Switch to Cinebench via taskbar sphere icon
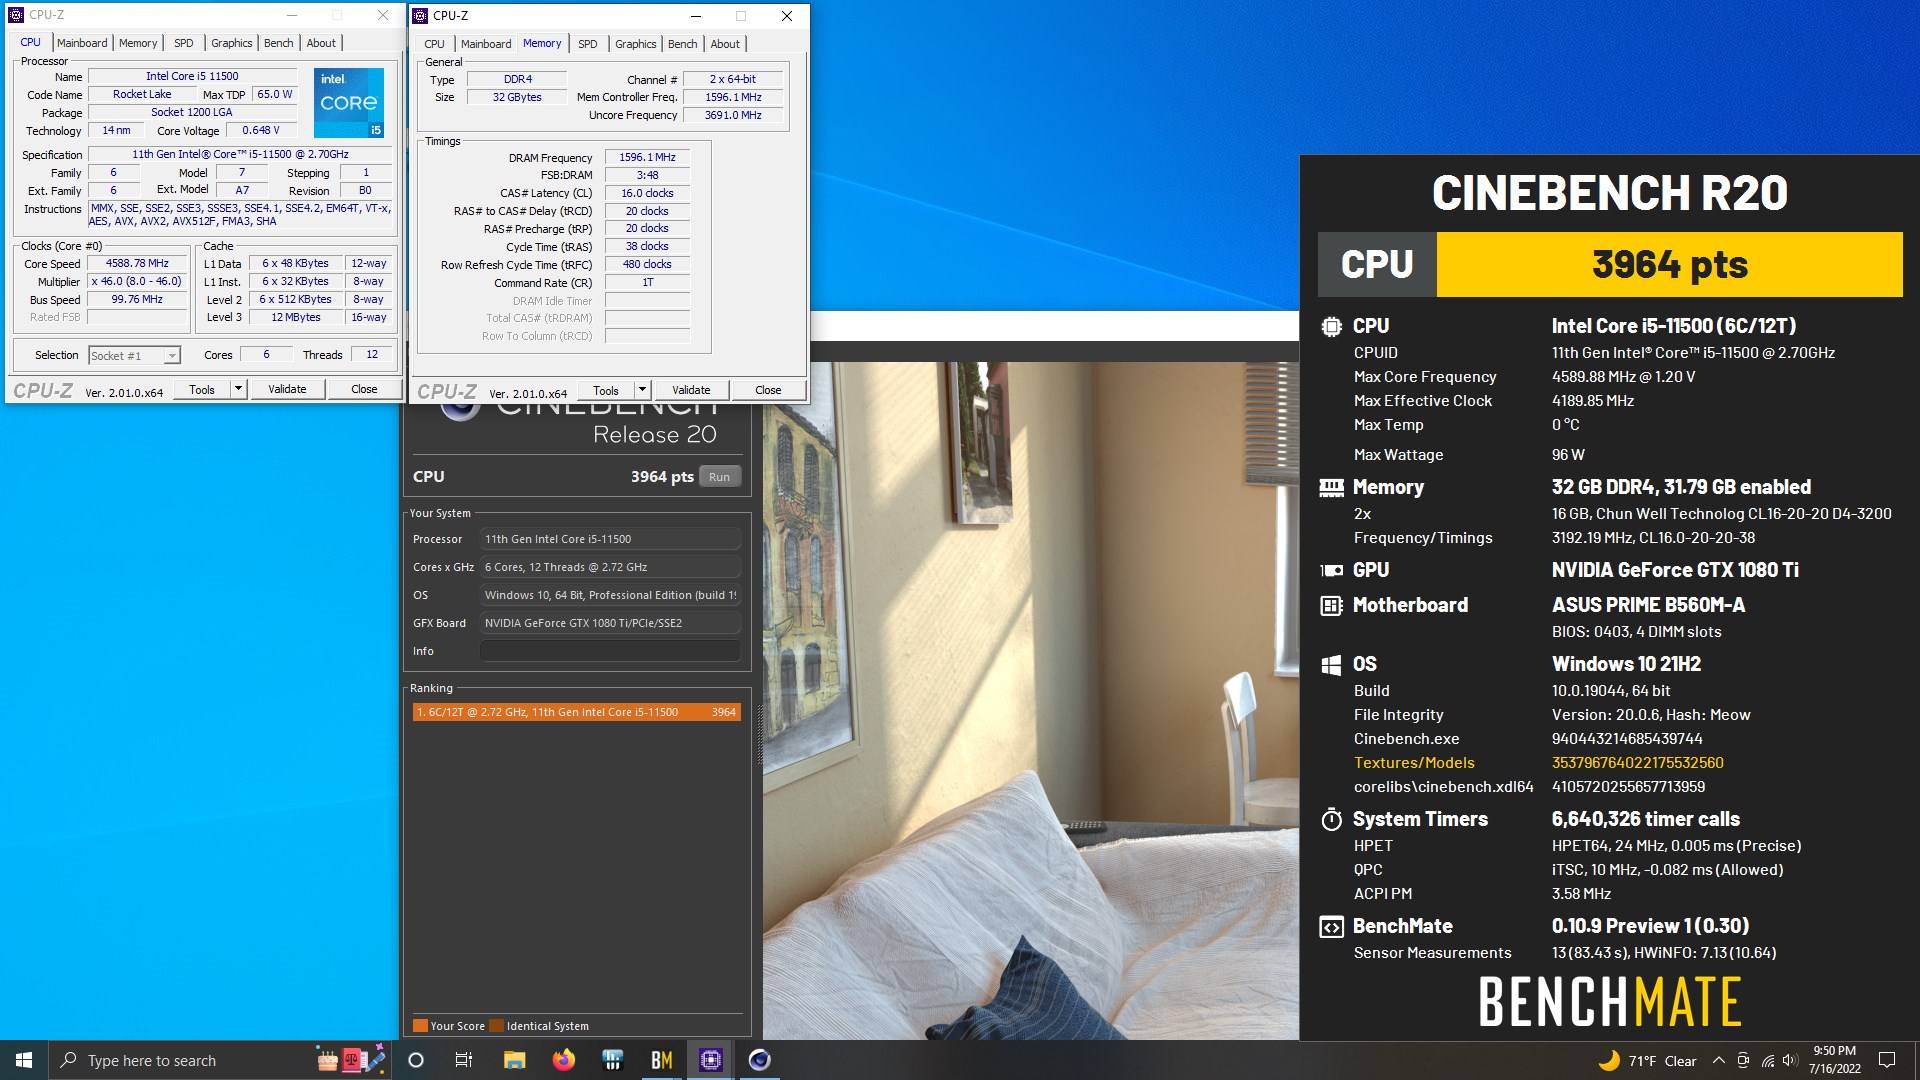Screen dimensions: 1920x1080 (759, 1060)
